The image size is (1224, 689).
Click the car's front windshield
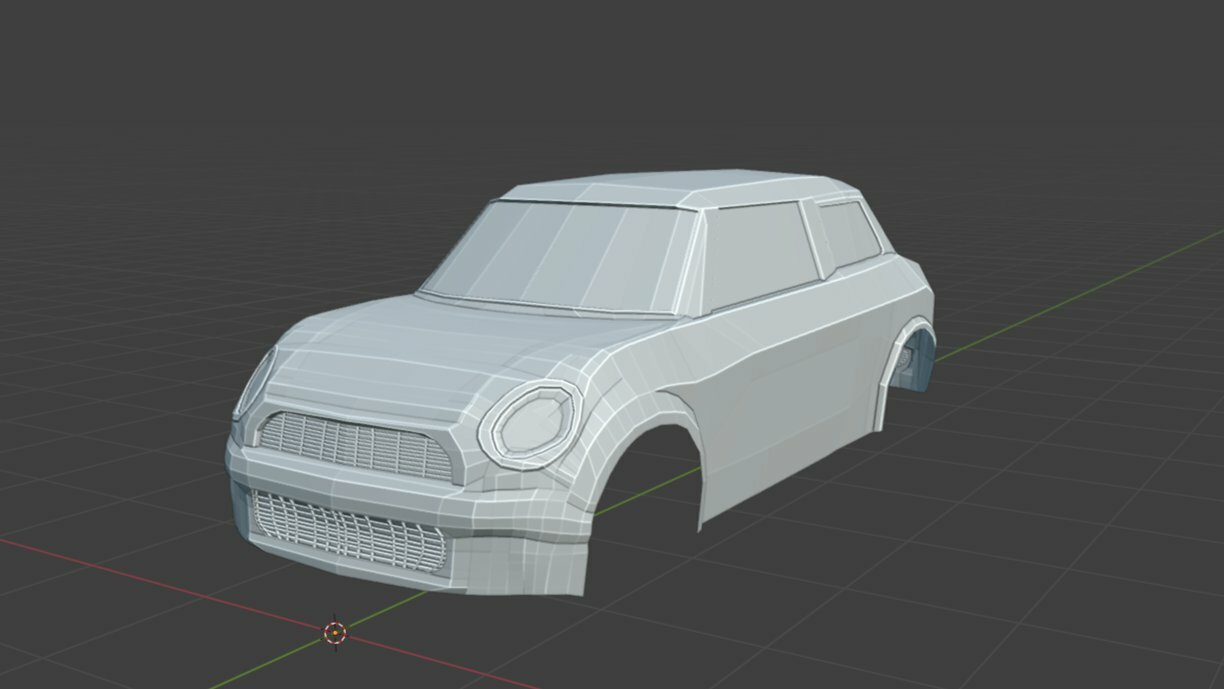point(560,257)
